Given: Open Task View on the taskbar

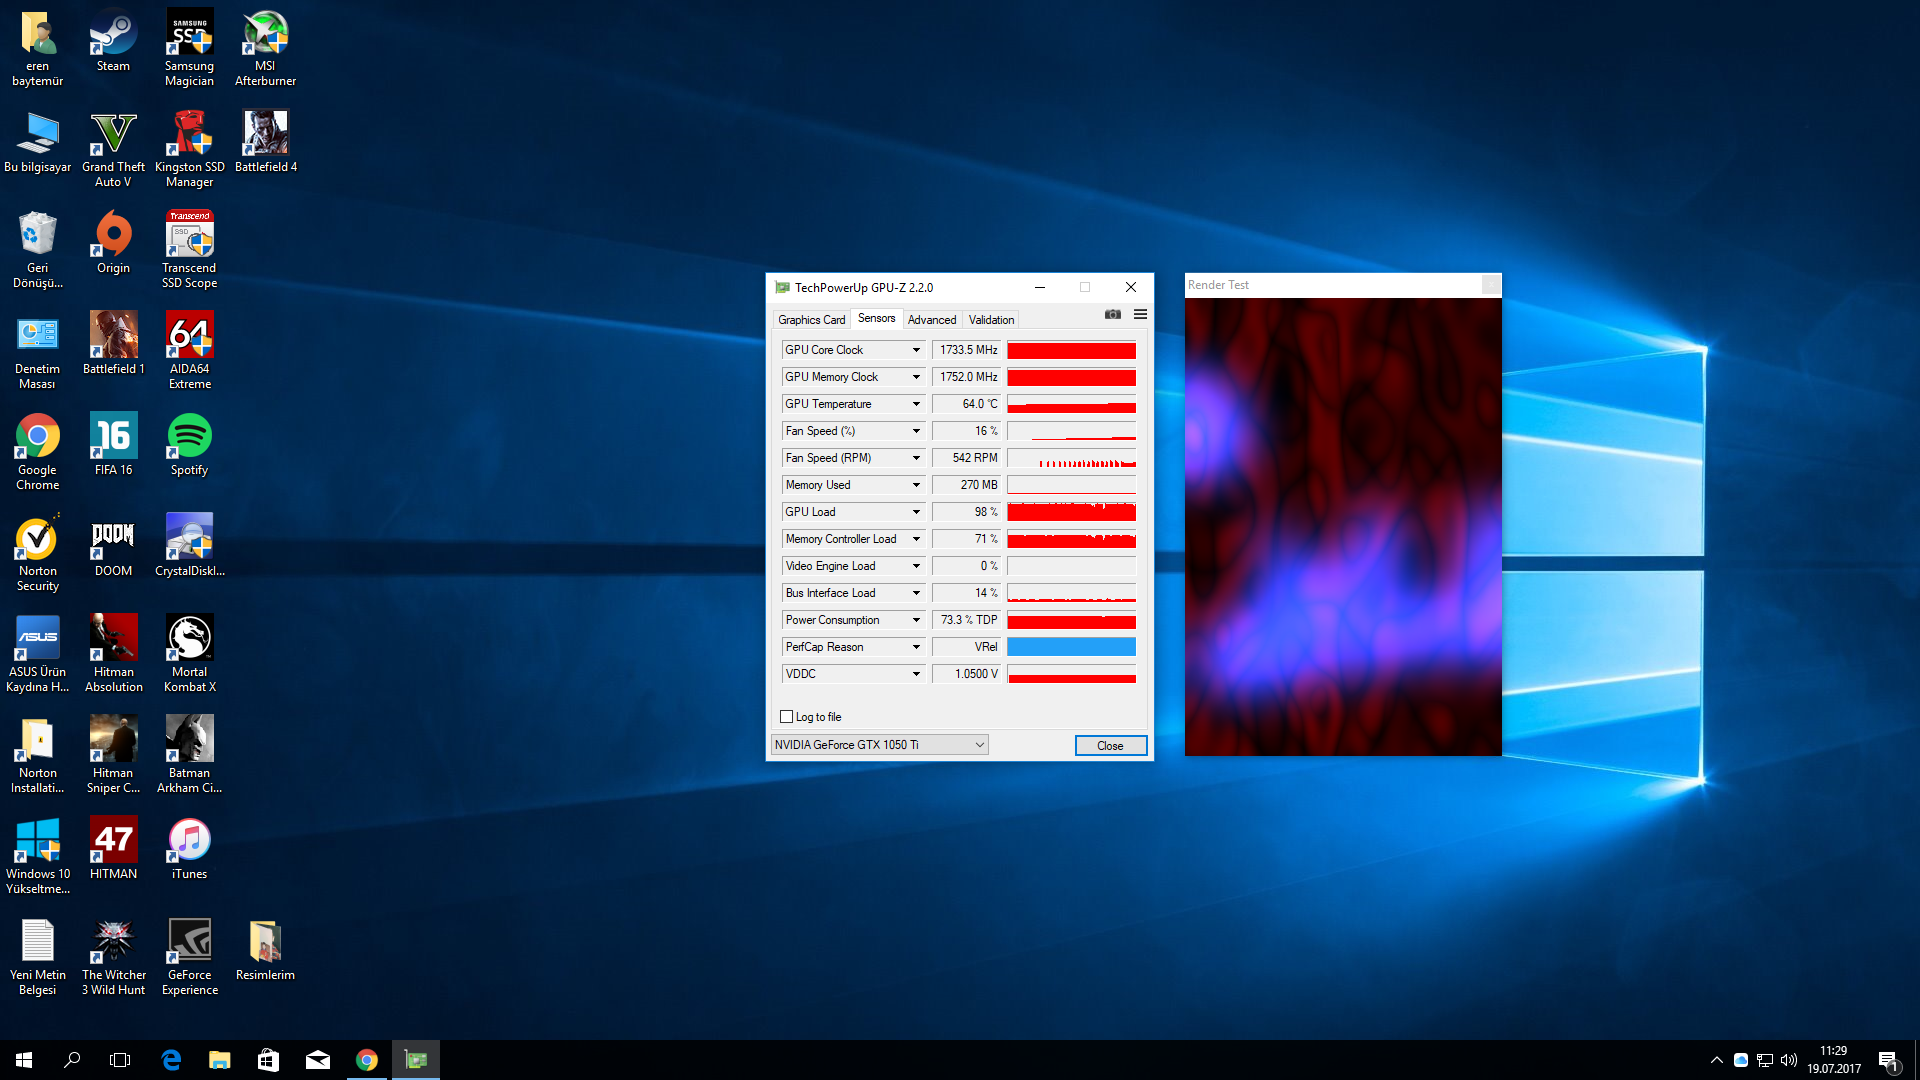Looking at the screenshot, I should (x=120, y=1060).
